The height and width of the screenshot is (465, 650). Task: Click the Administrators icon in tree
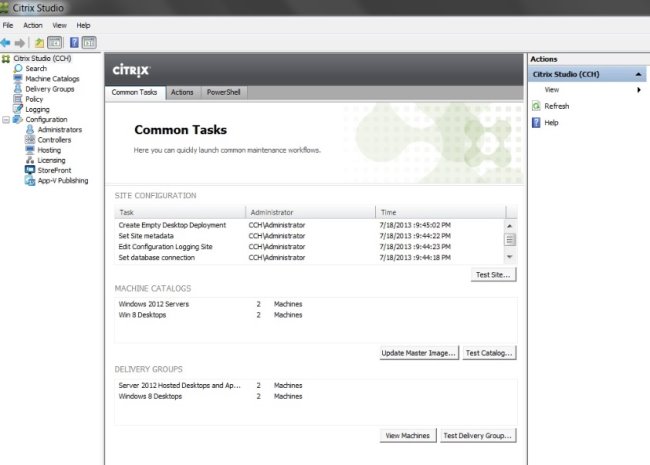(x=30, y=129)
